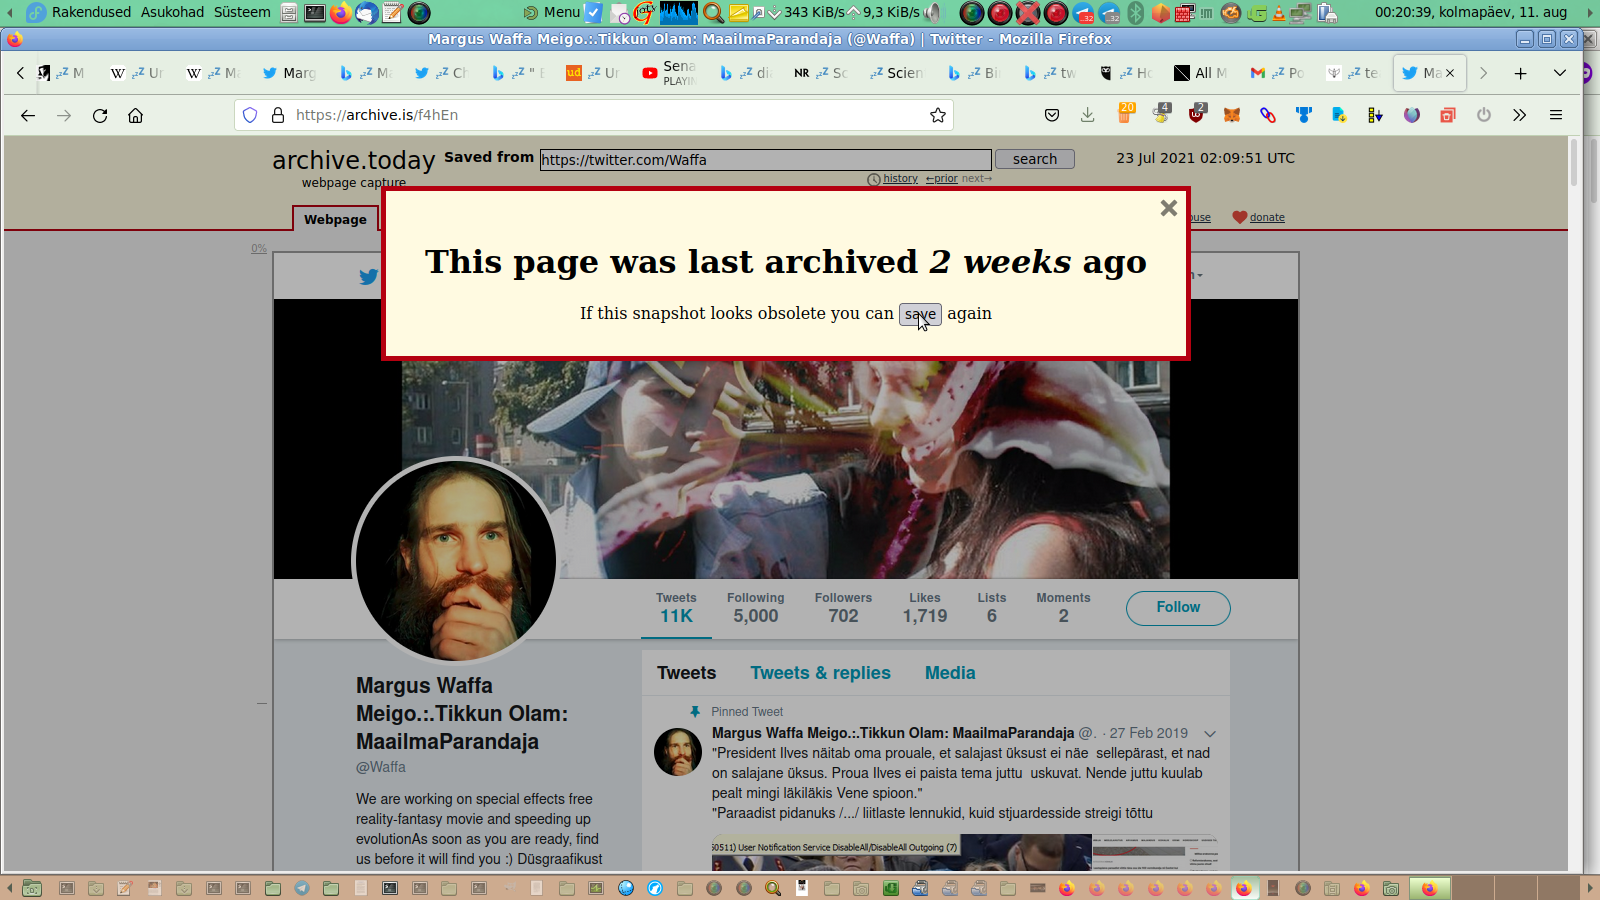Open the Firefox home page
The width and height of the screenshot is (1600, 900).
click(x=136, y=115)
